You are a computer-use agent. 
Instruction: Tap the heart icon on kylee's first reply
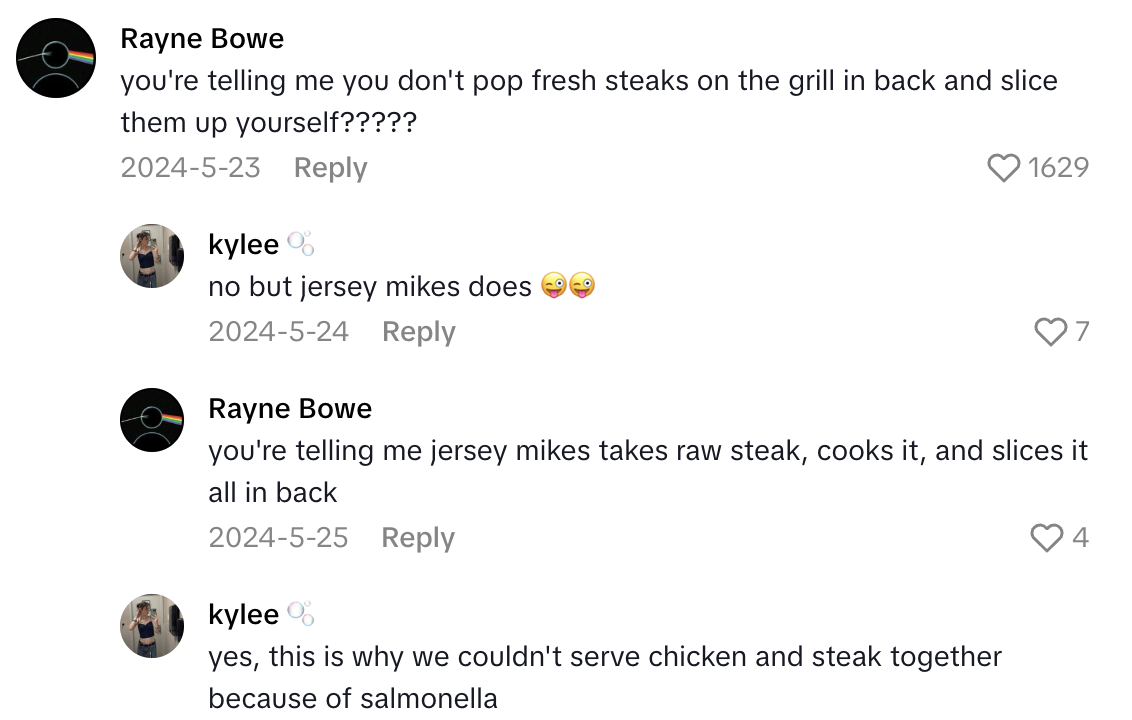(x=1050, y=332)
